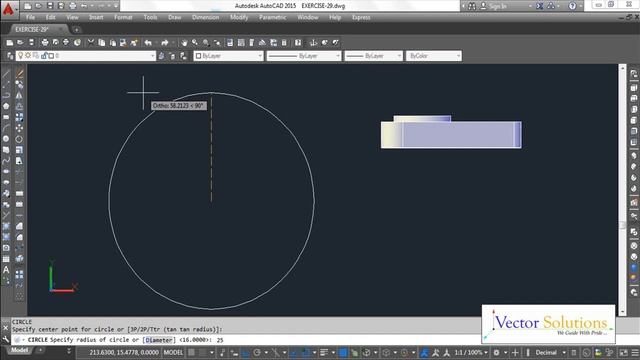640x360 pixels.
Task: Select the Table tool in Draw toolbar
Action: (6, 259)
